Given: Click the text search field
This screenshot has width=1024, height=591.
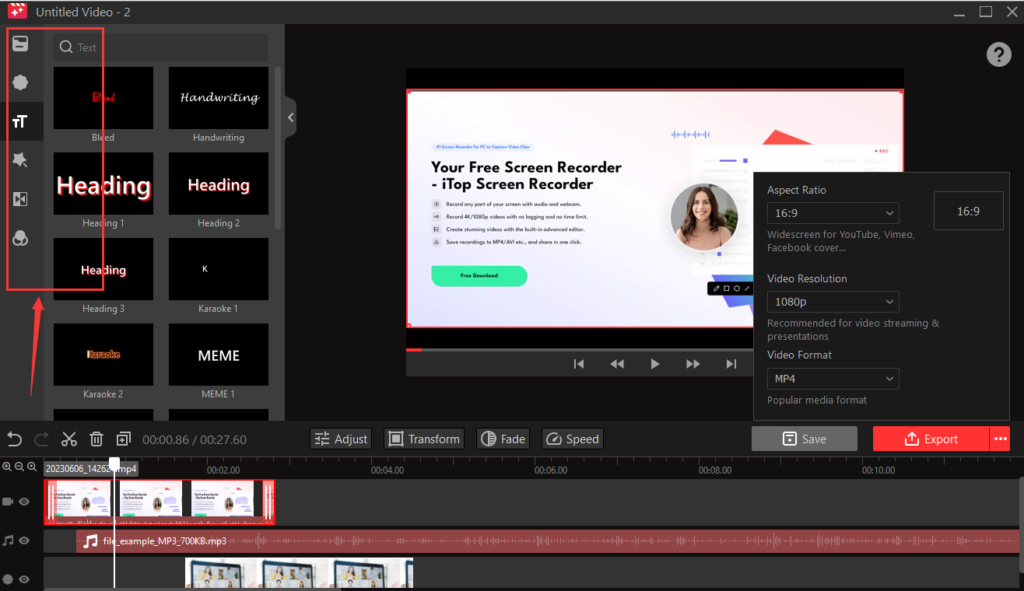Looking at the screenshot, I should 161,47.
